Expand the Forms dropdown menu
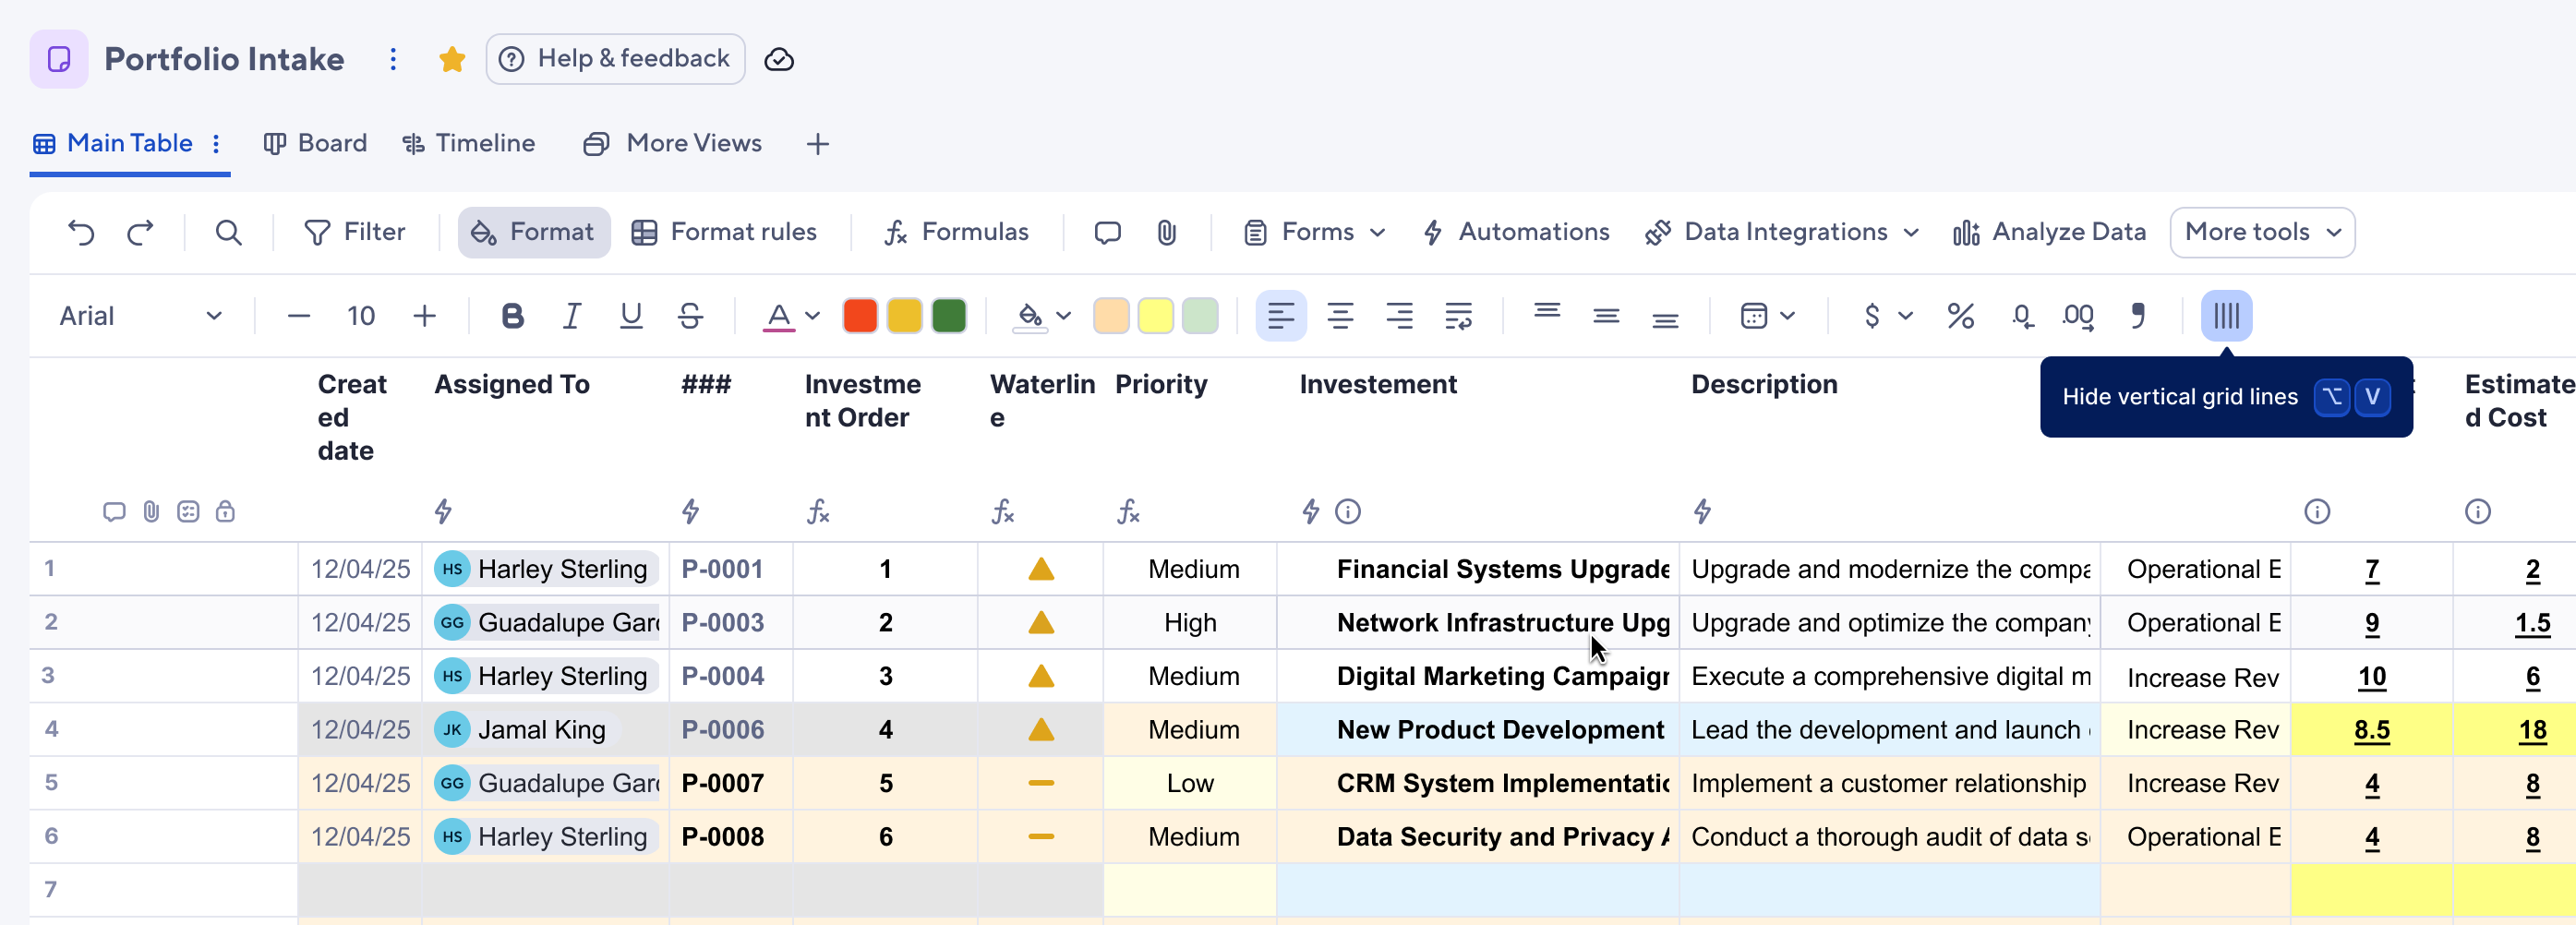Screen dimensions: 2576x925 coord(1315,233)
